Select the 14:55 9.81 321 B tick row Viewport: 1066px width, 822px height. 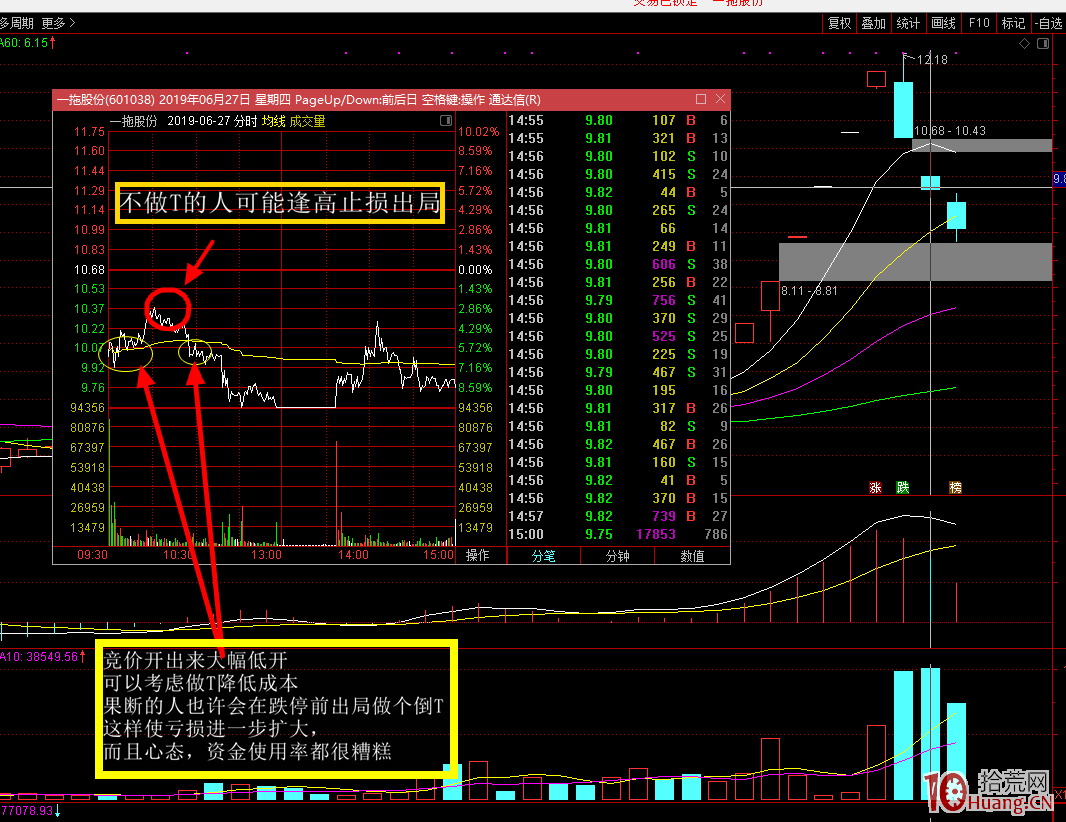click(618, 138)
